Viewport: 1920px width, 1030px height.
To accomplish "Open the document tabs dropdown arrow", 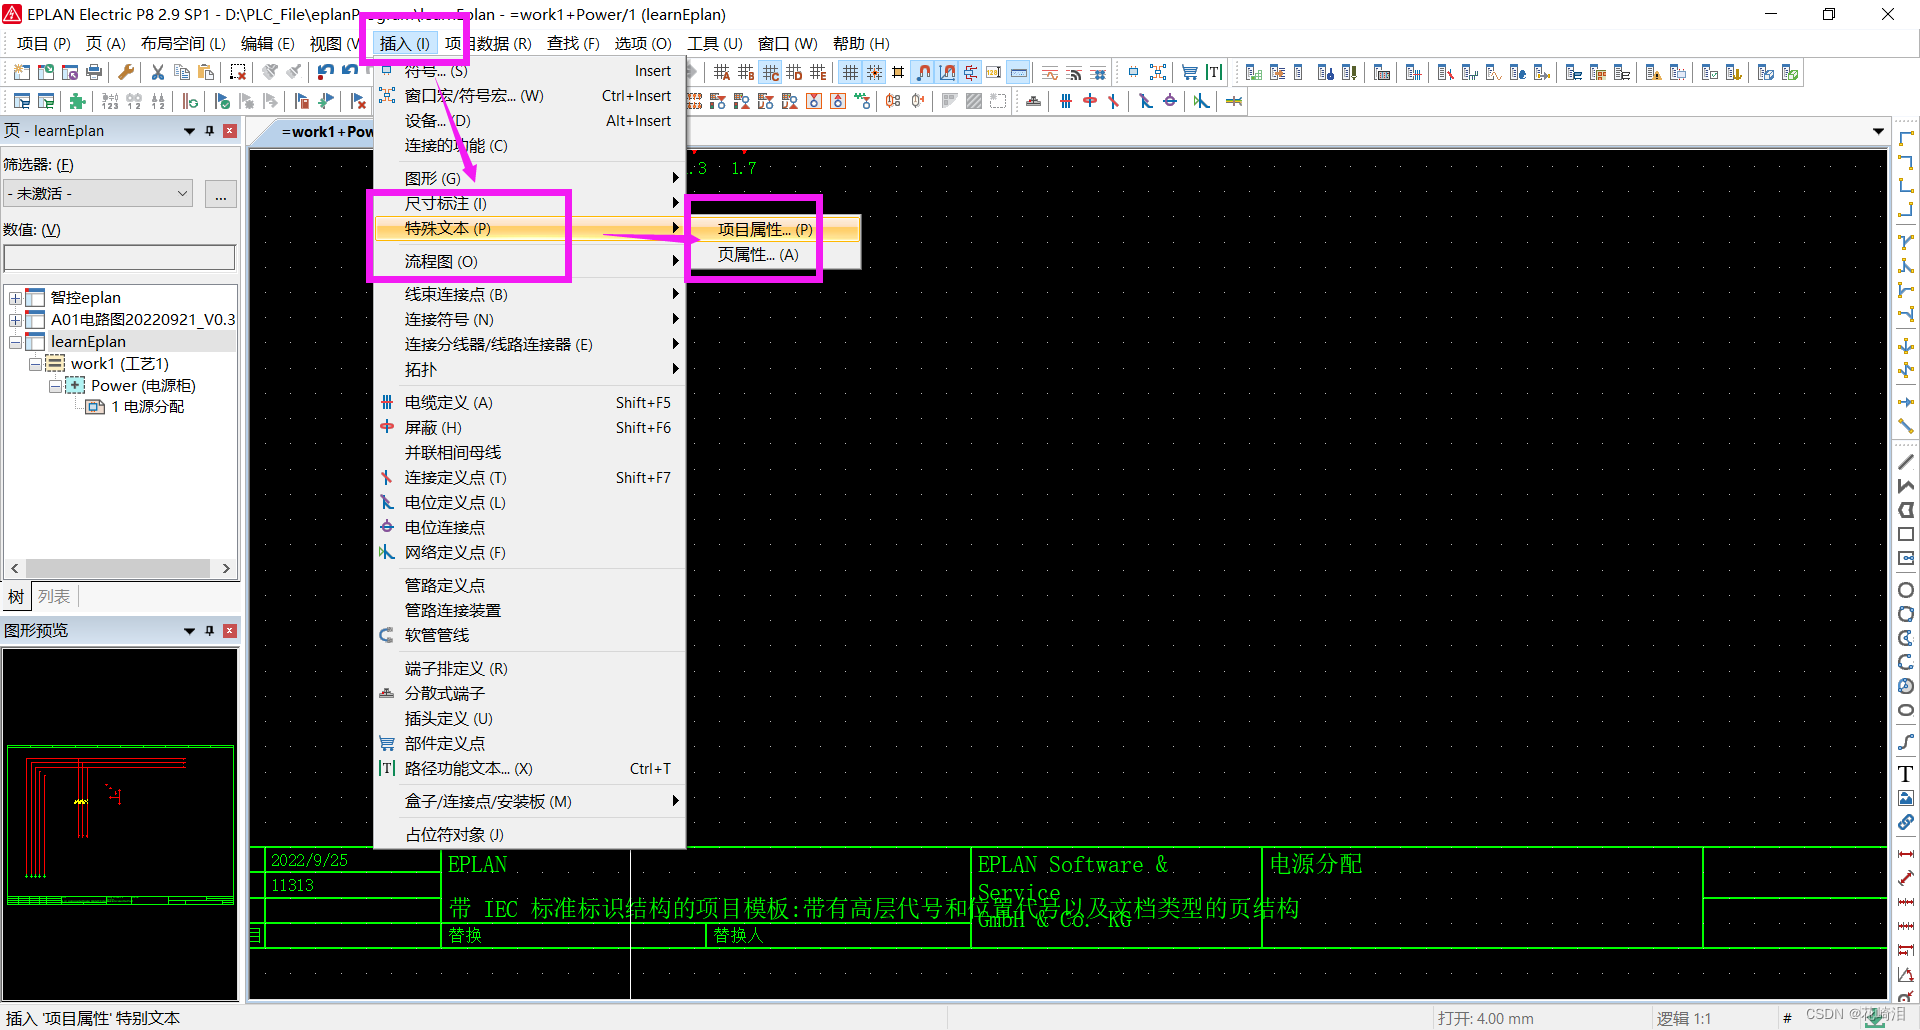I will pyautogui.click(x=1878, y=131).
